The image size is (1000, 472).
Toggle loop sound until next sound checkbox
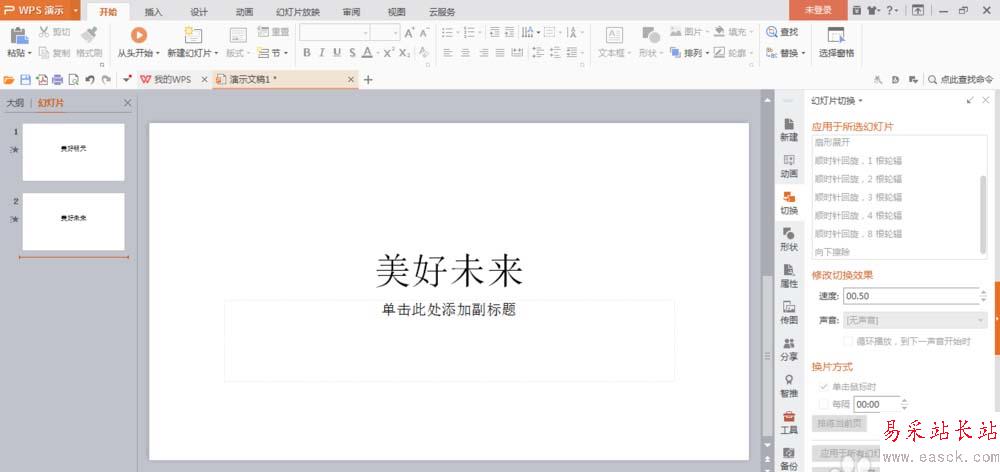(848, 341)
